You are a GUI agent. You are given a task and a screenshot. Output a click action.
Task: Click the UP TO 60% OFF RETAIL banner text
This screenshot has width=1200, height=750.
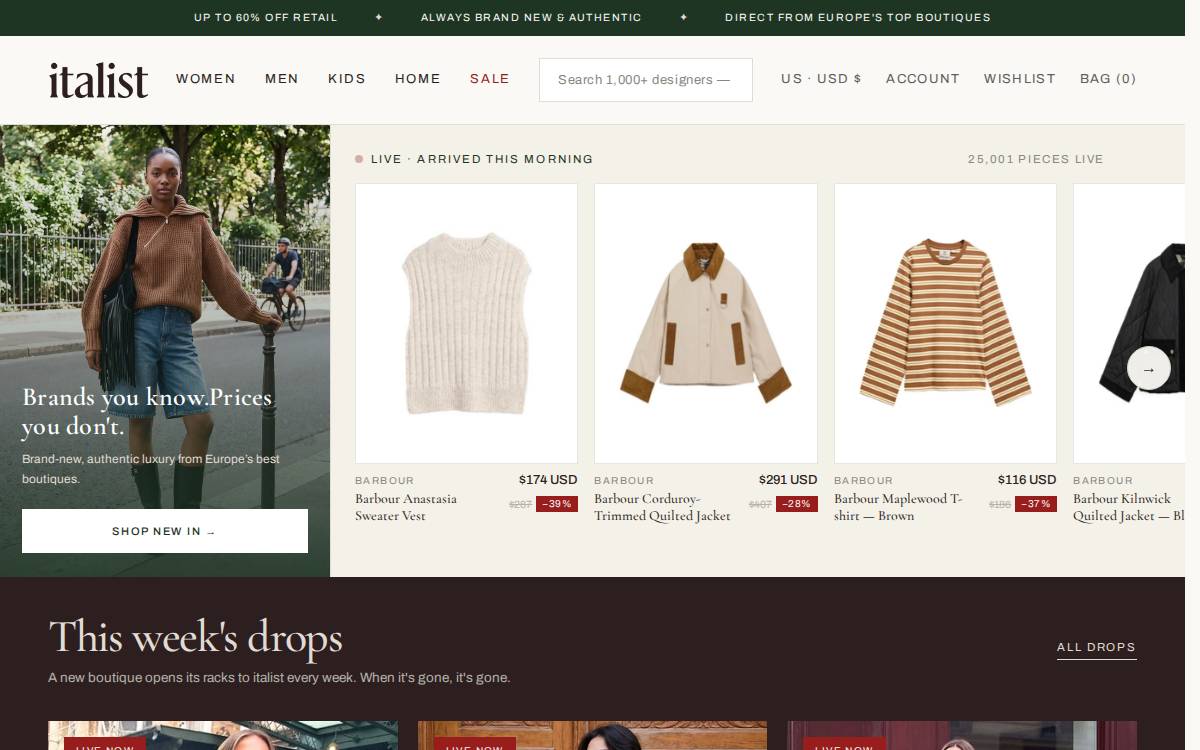click(x=266, y=17)
